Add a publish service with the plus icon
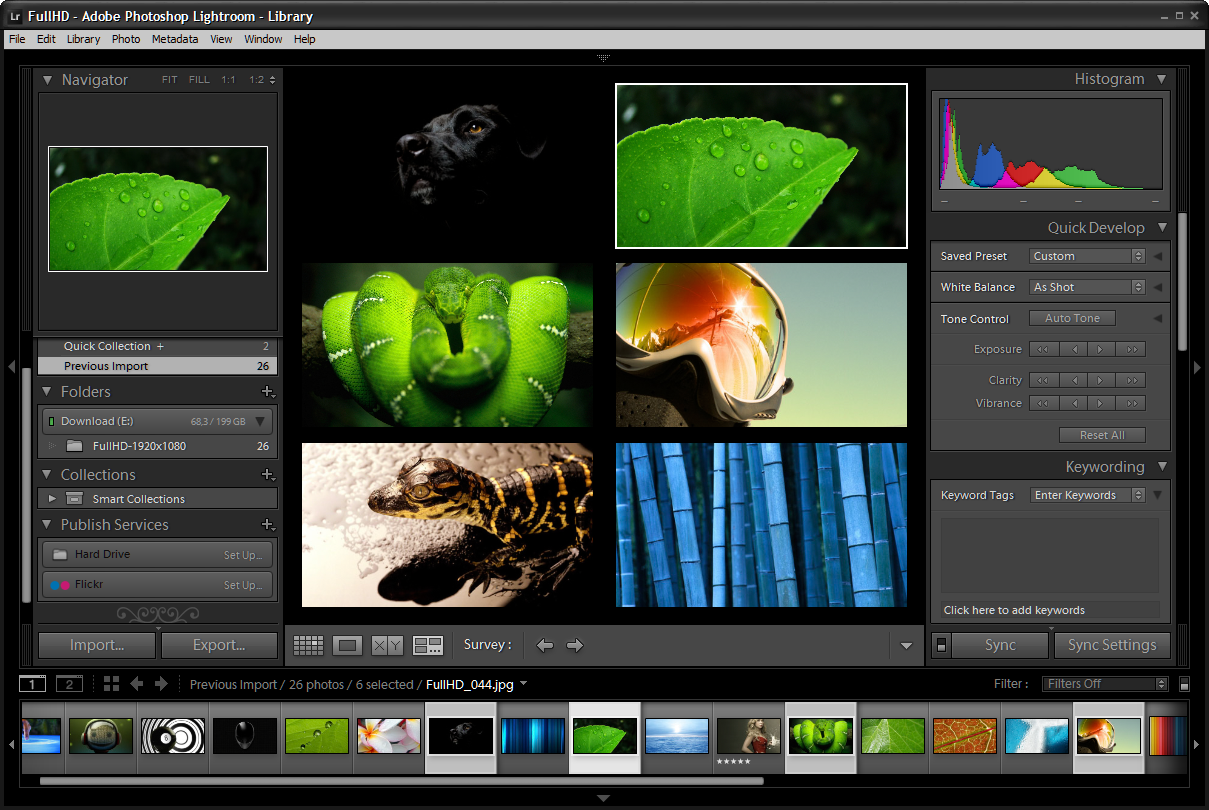Image resolution: width=1209 pixels, height=810 pixels. click(x=267, y=525)
